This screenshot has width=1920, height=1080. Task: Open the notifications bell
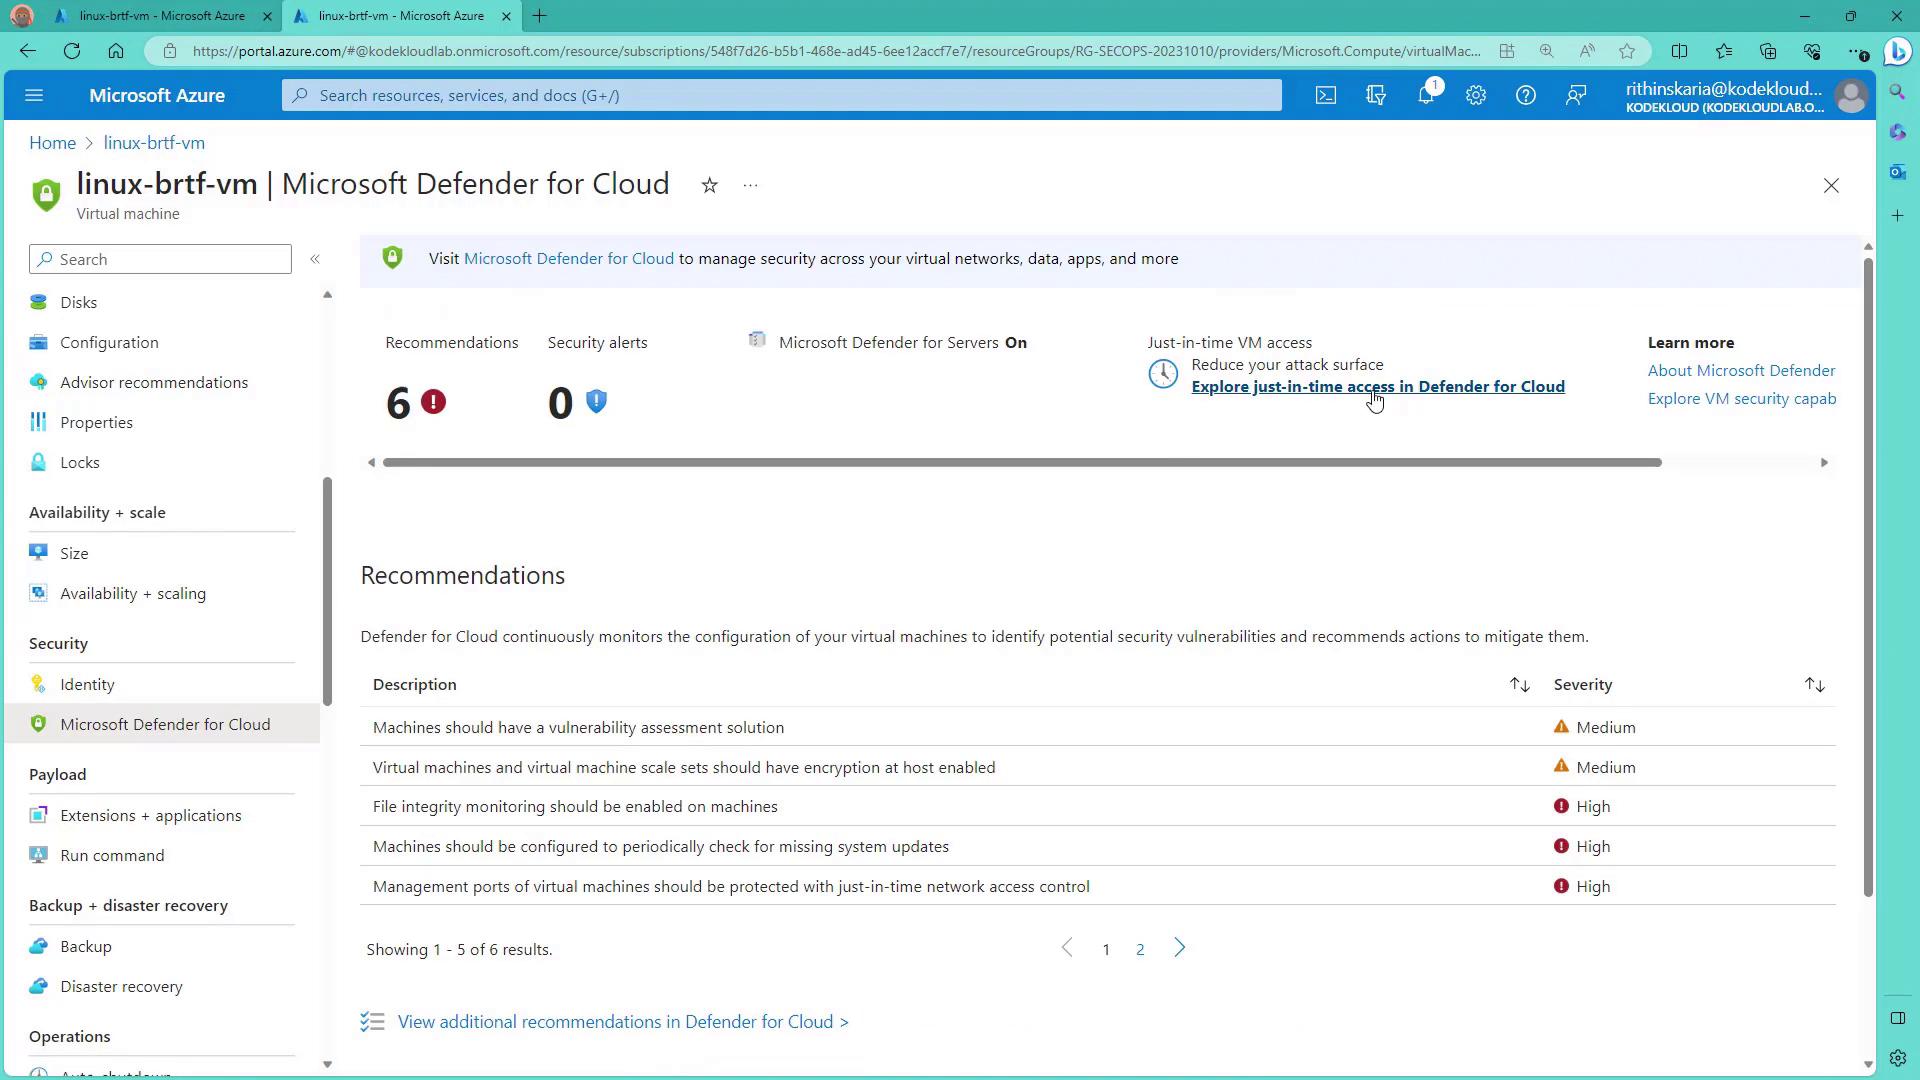tap(1426, 96)
